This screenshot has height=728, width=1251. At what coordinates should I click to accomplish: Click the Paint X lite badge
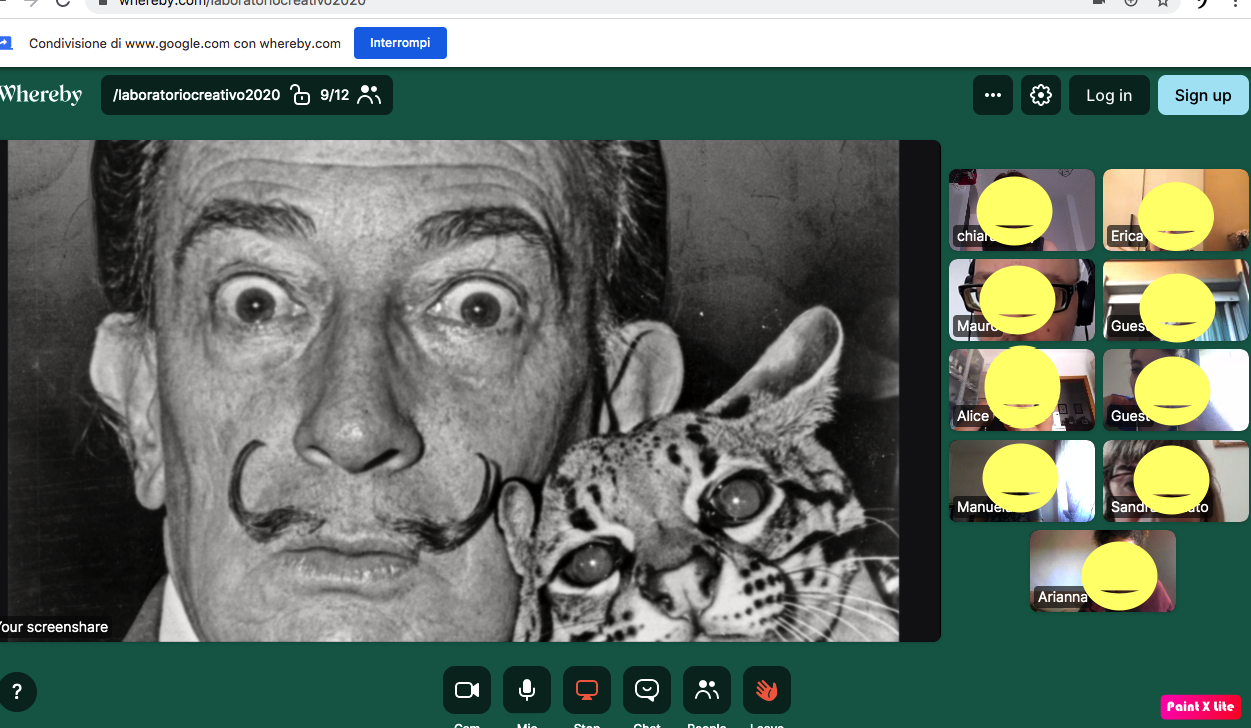(x=1201, y=707)
